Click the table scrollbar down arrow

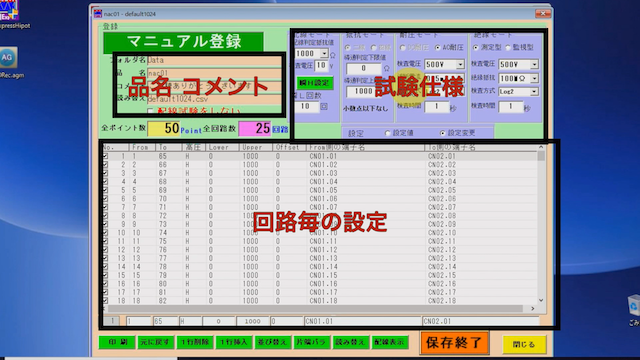click(x=541, y=300)
